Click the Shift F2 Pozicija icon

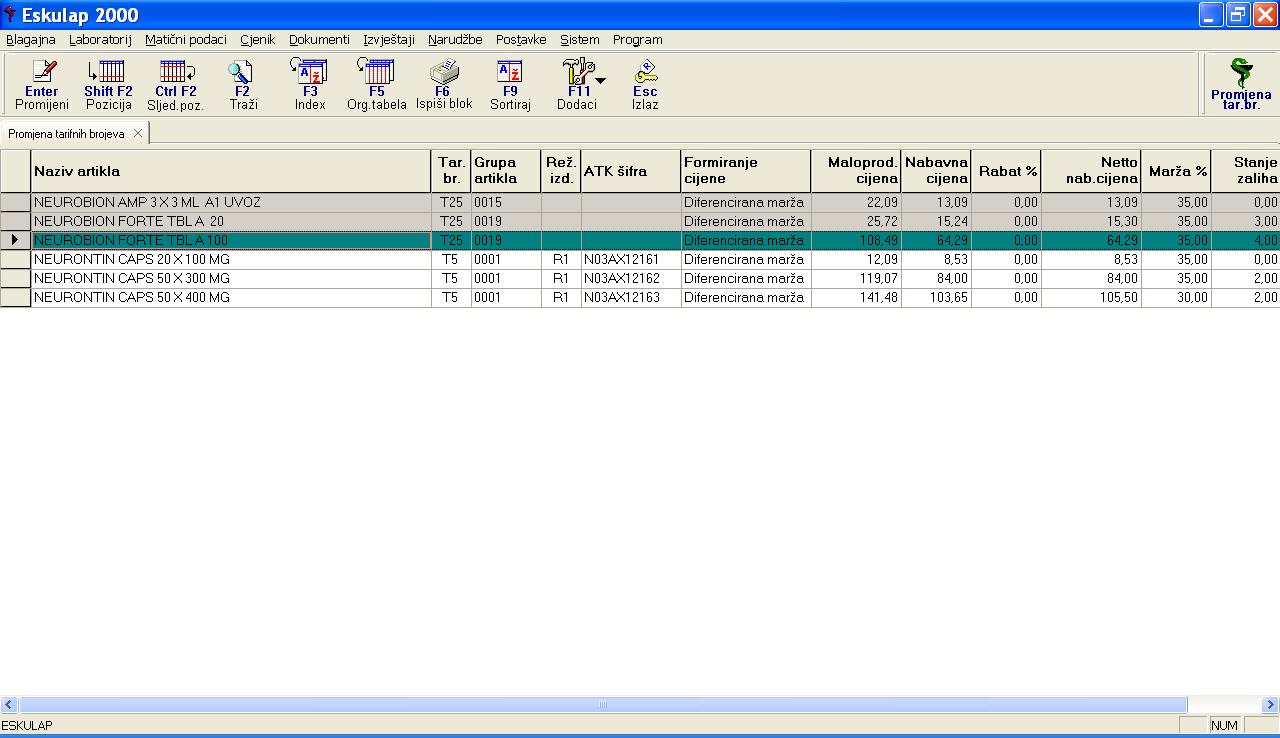[x=108, y=84]
